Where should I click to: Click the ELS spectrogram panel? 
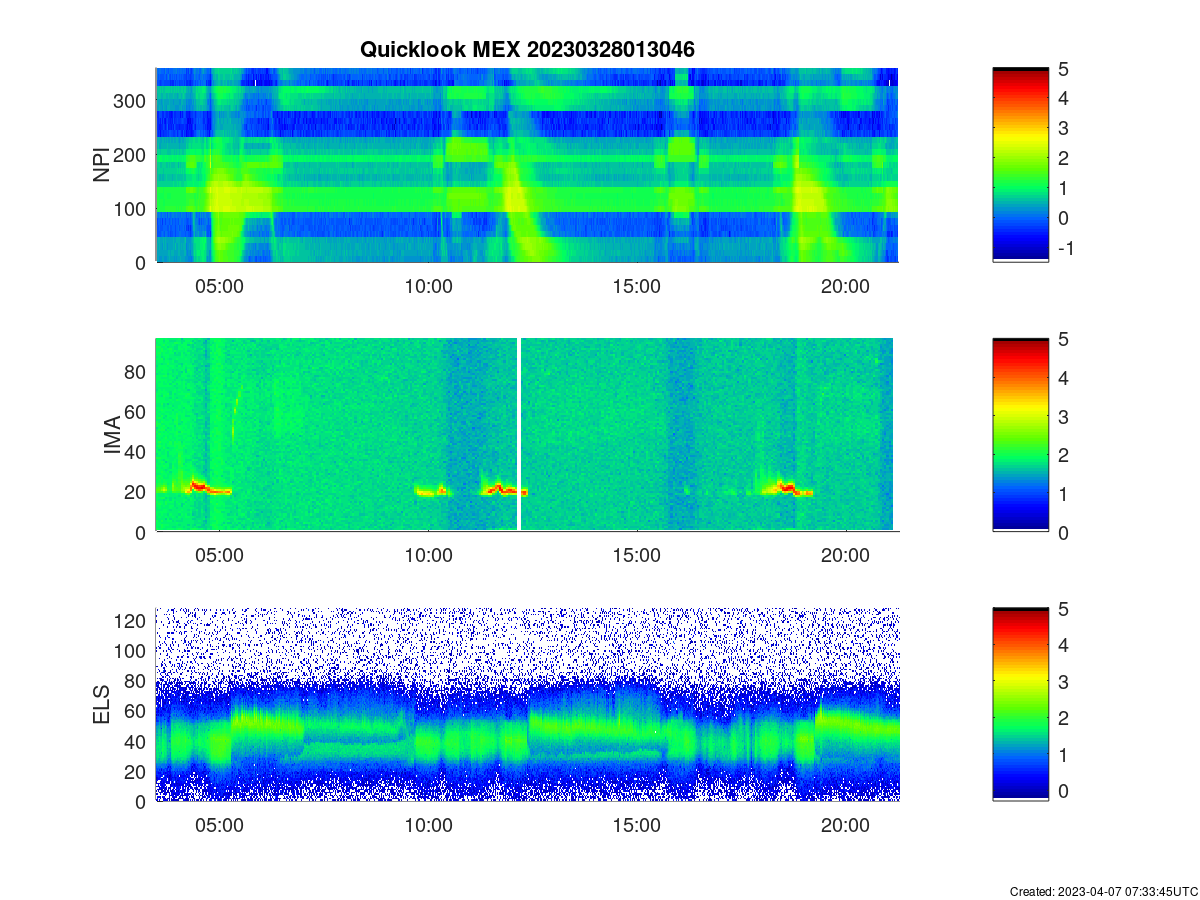tap(527, 704)
